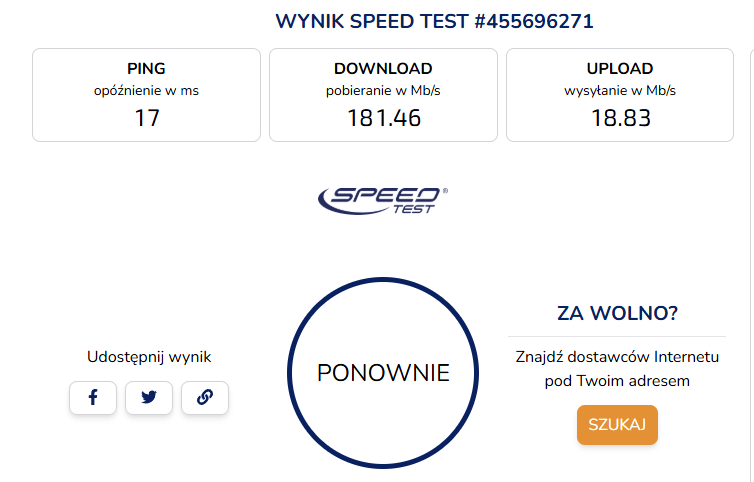Share the result on Twitter
754x482 pixels.
(149, 398)
